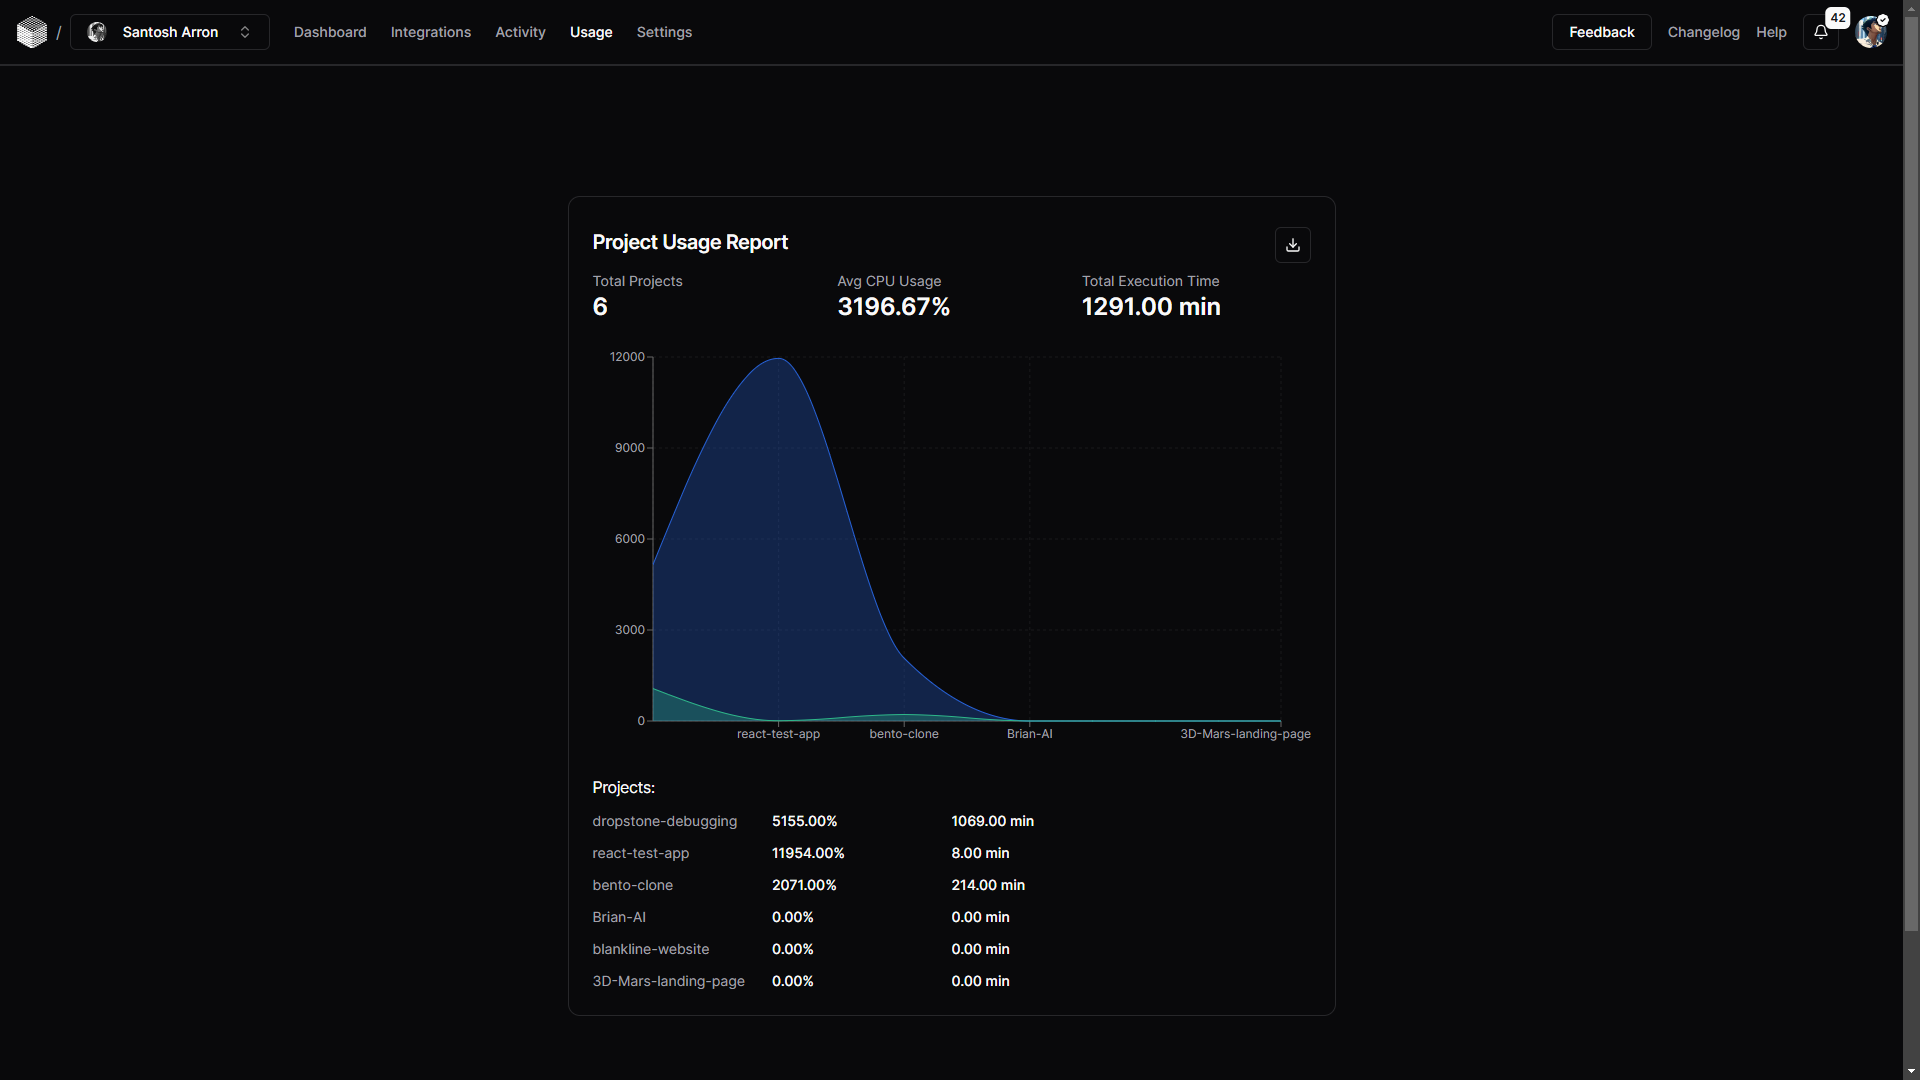The height and width of the screenshot is (1080, 1920).
Task: Open the Settings tab
Action: pos(664,32)
